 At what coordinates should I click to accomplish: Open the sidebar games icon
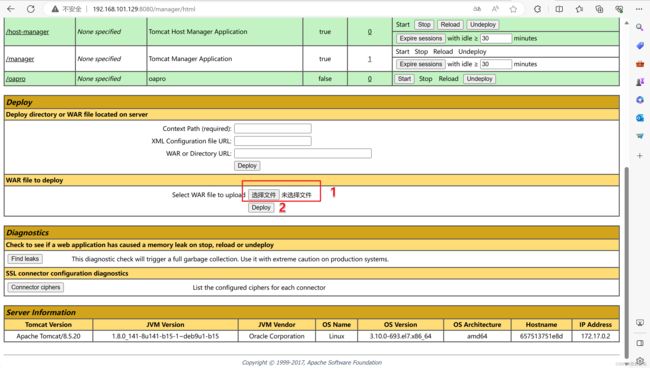tap(640, 82)
